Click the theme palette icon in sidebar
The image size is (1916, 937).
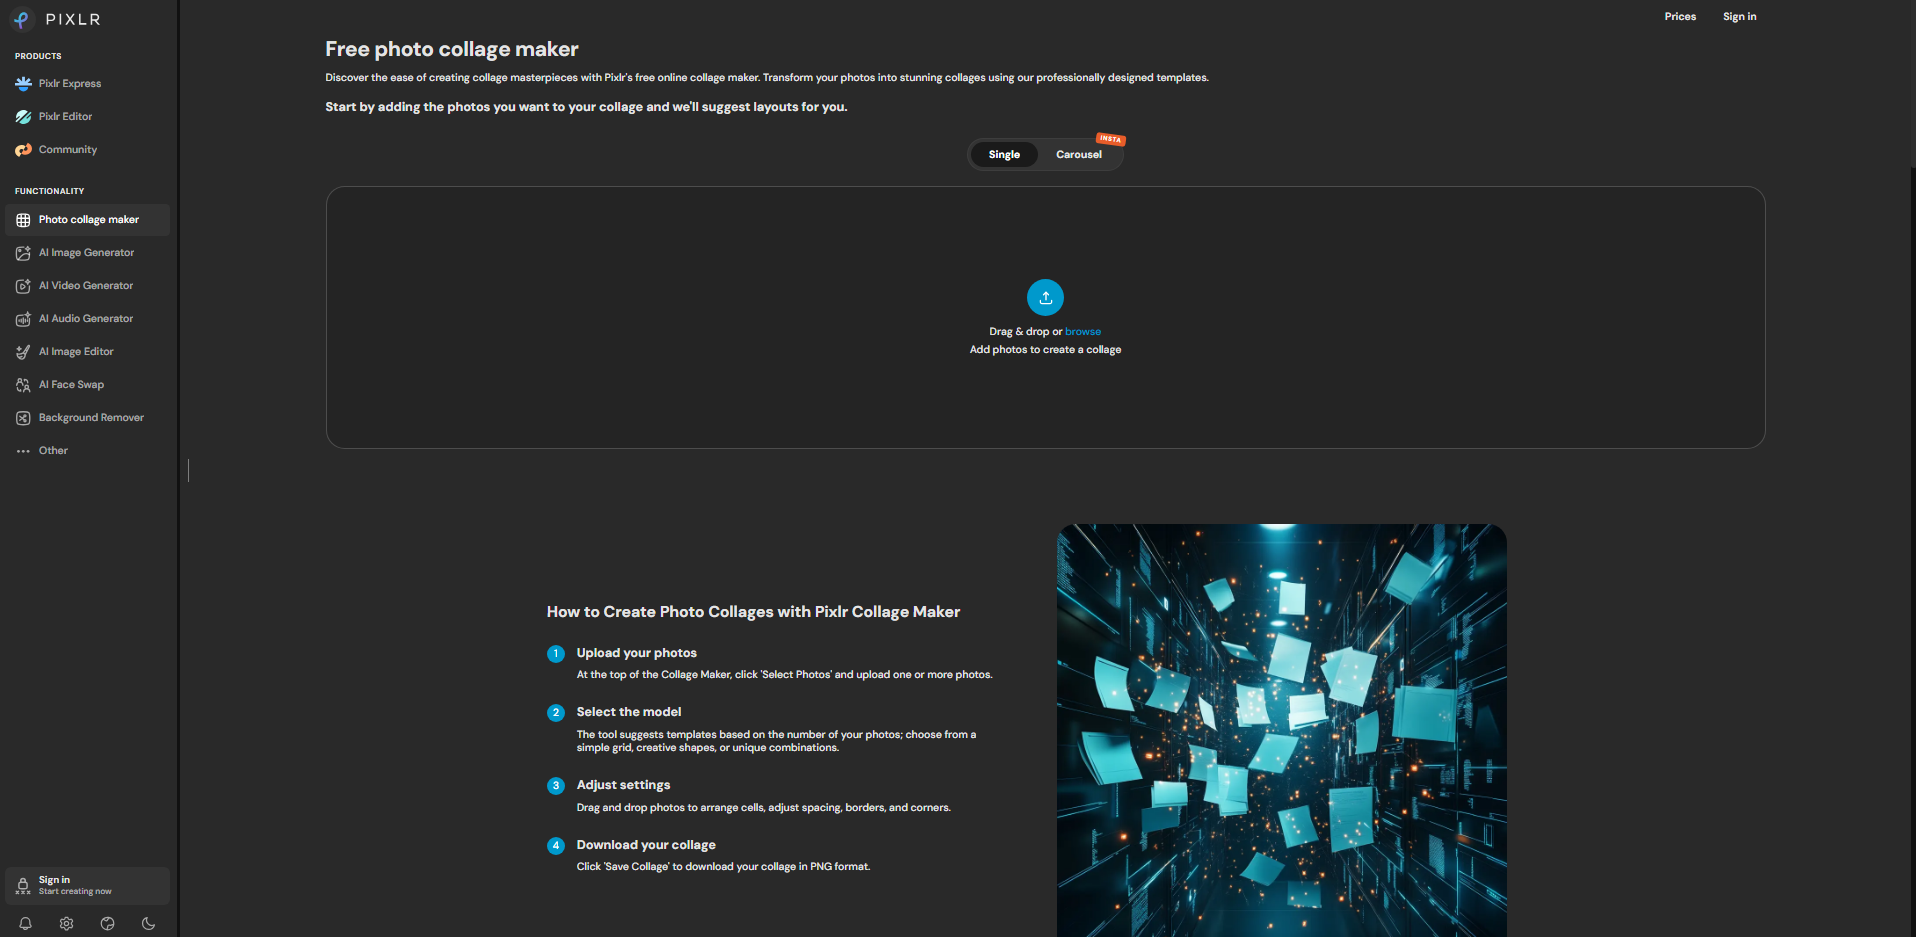(x=108, y=923)
